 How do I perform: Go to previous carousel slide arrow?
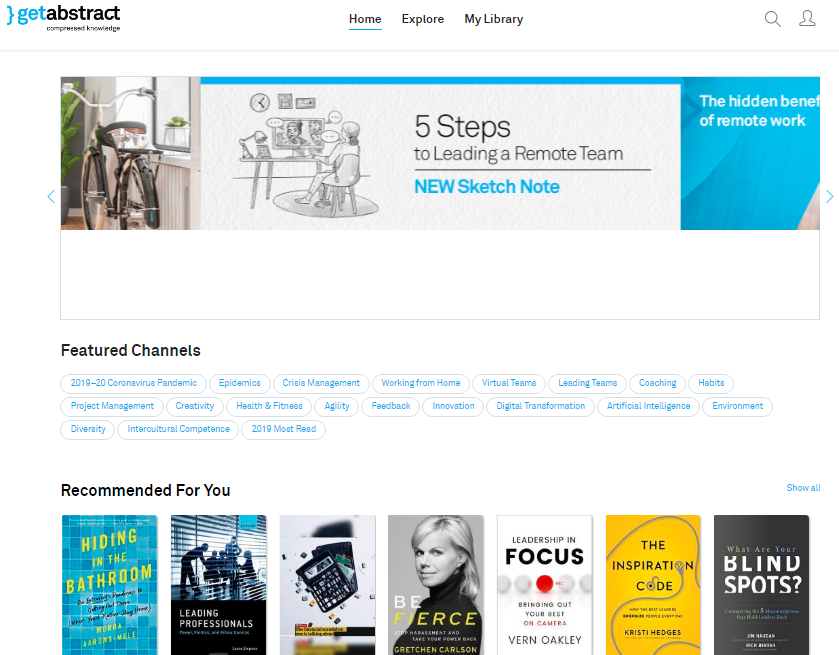click(51, 196)
